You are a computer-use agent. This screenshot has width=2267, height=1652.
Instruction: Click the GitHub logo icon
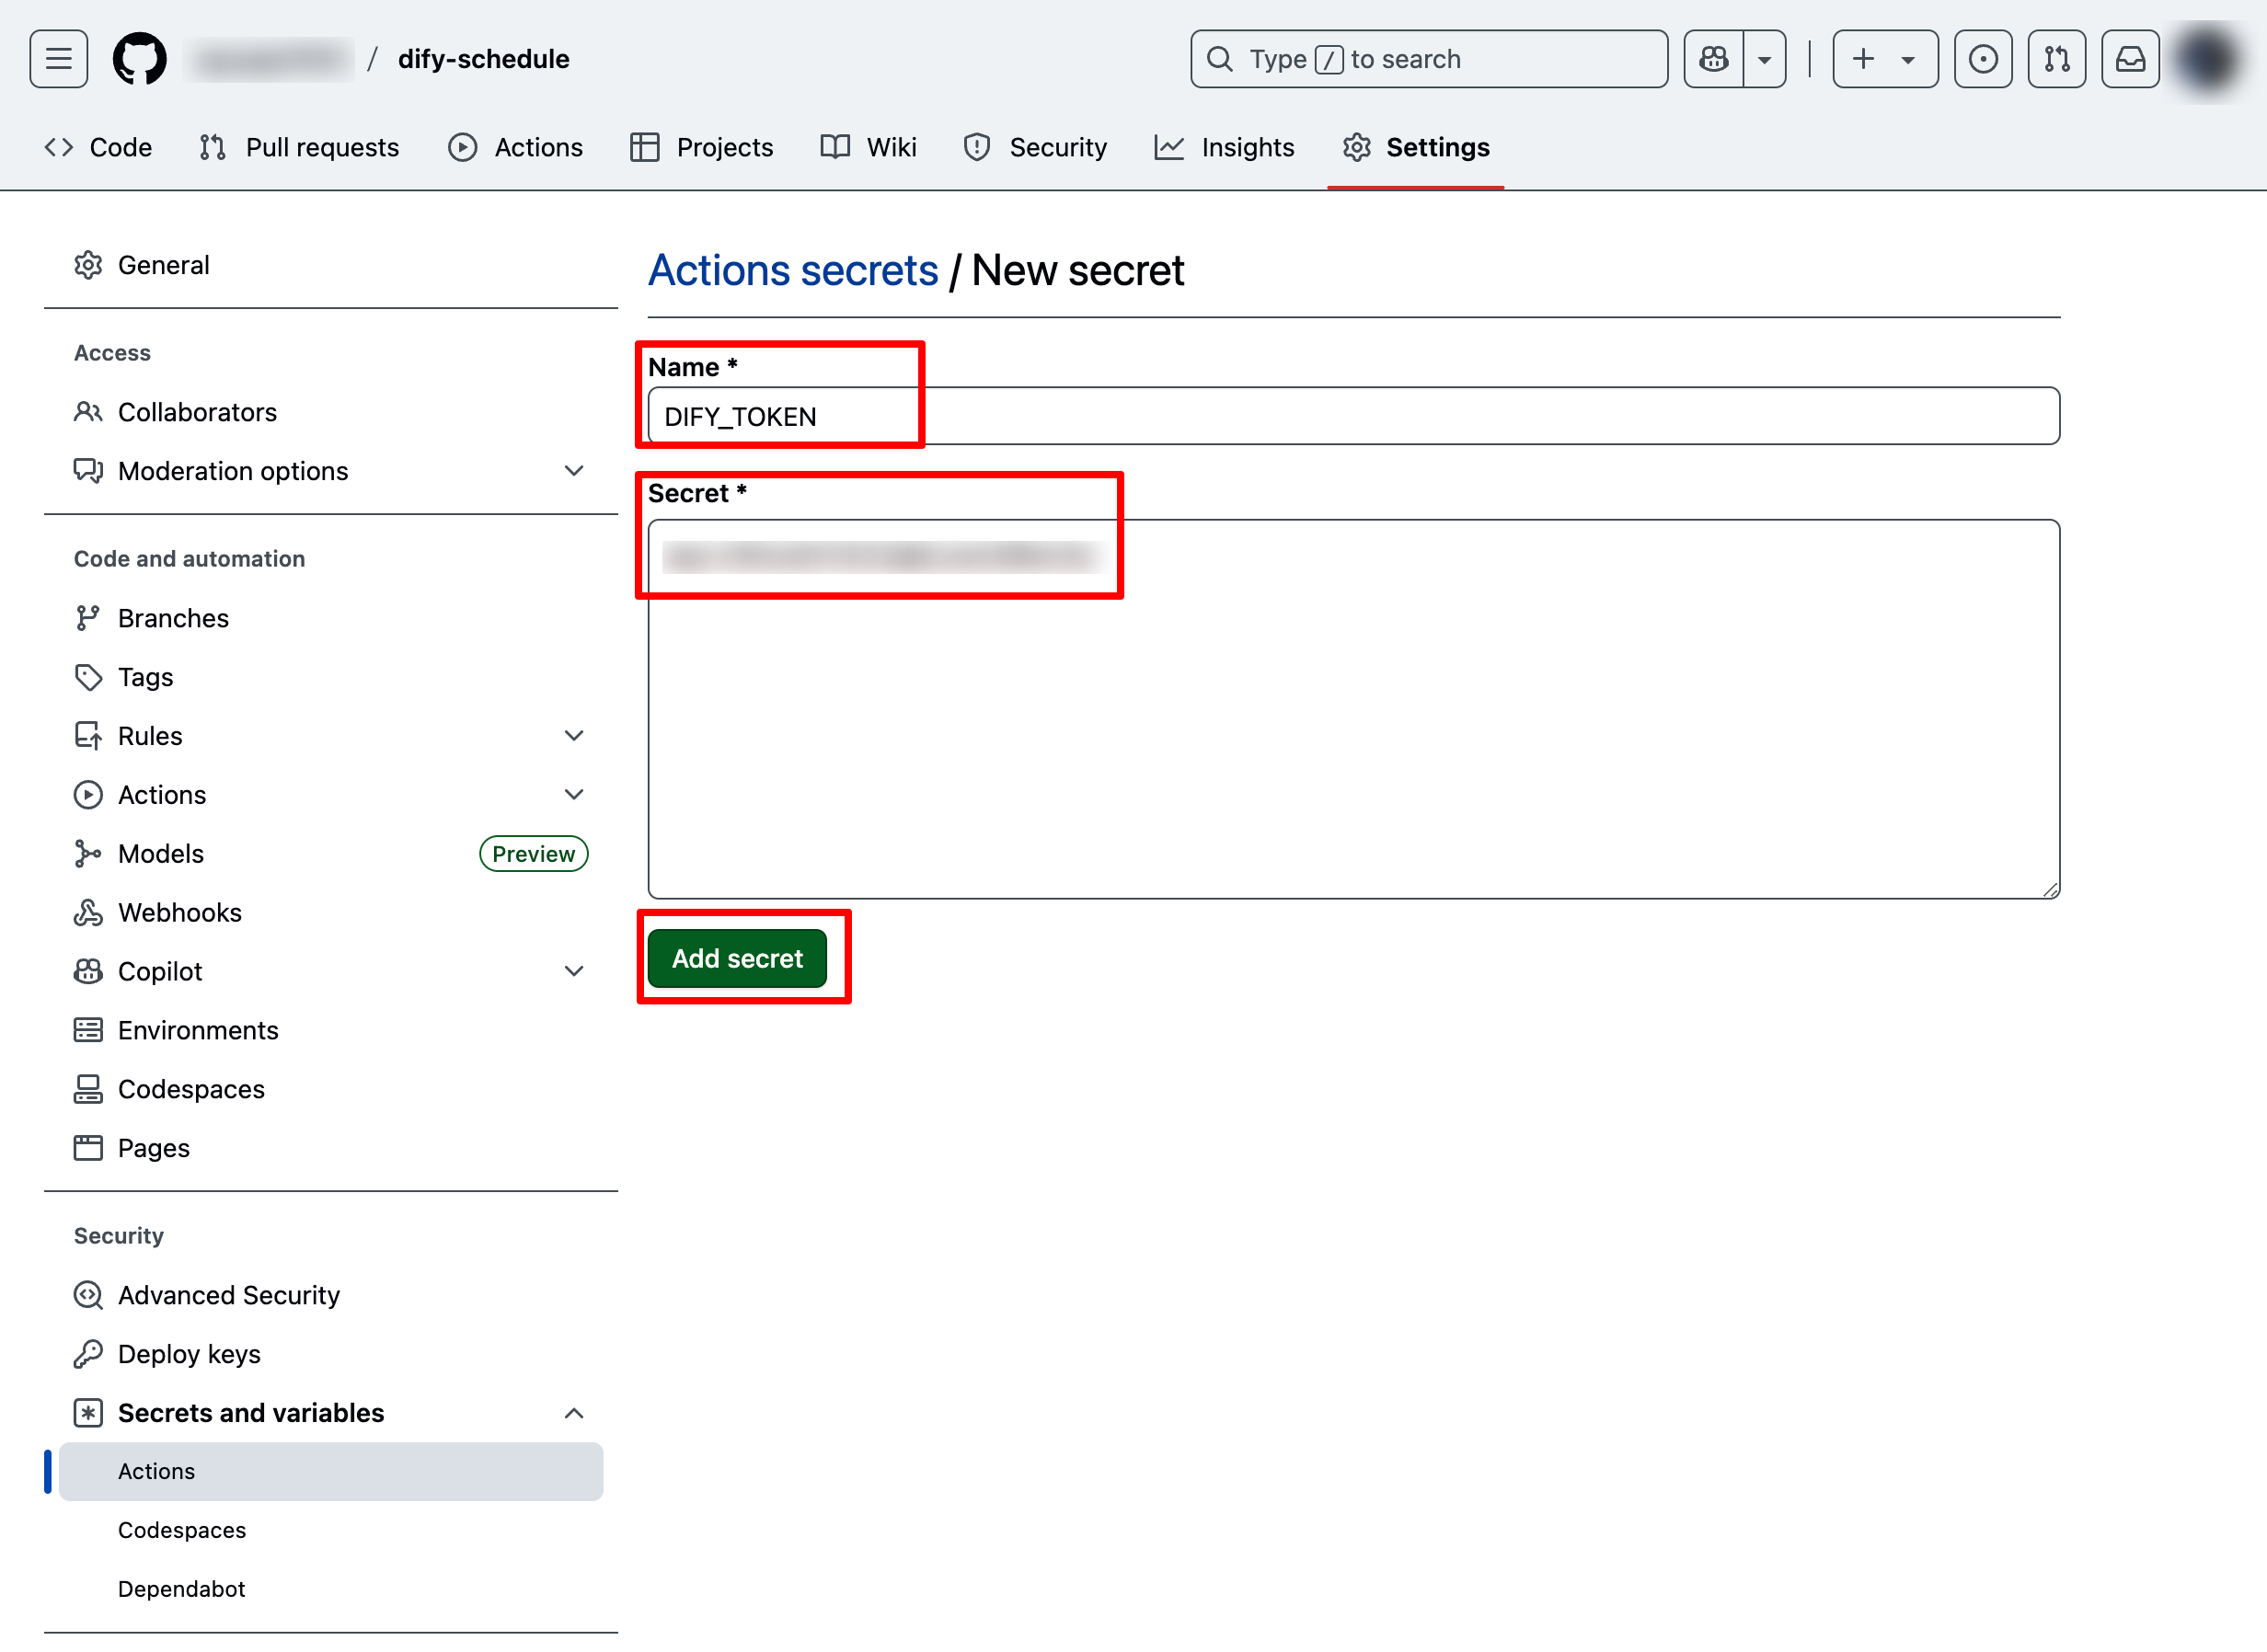point(139,59)
